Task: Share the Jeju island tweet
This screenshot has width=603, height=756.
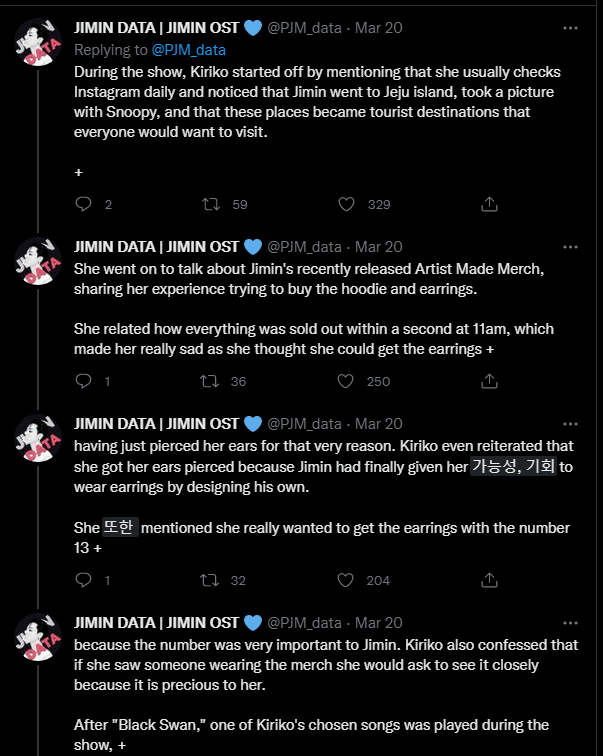Action: click(x=489, y=204)
